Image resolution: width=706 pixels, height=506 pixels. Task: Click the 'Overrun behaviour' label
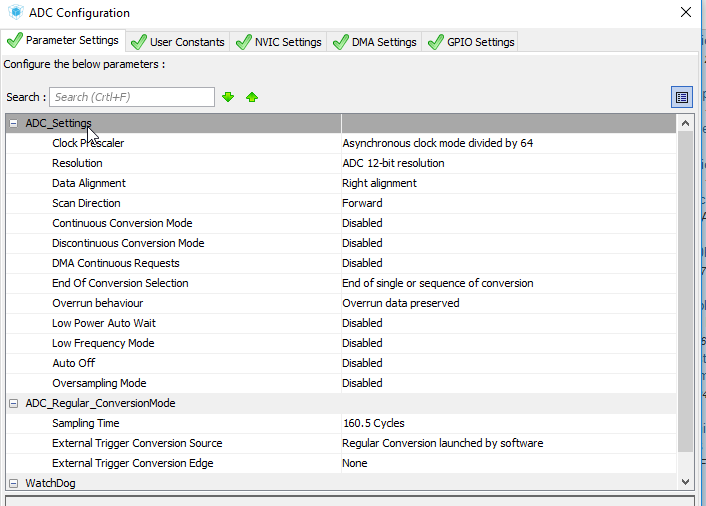tap(97, 303)
